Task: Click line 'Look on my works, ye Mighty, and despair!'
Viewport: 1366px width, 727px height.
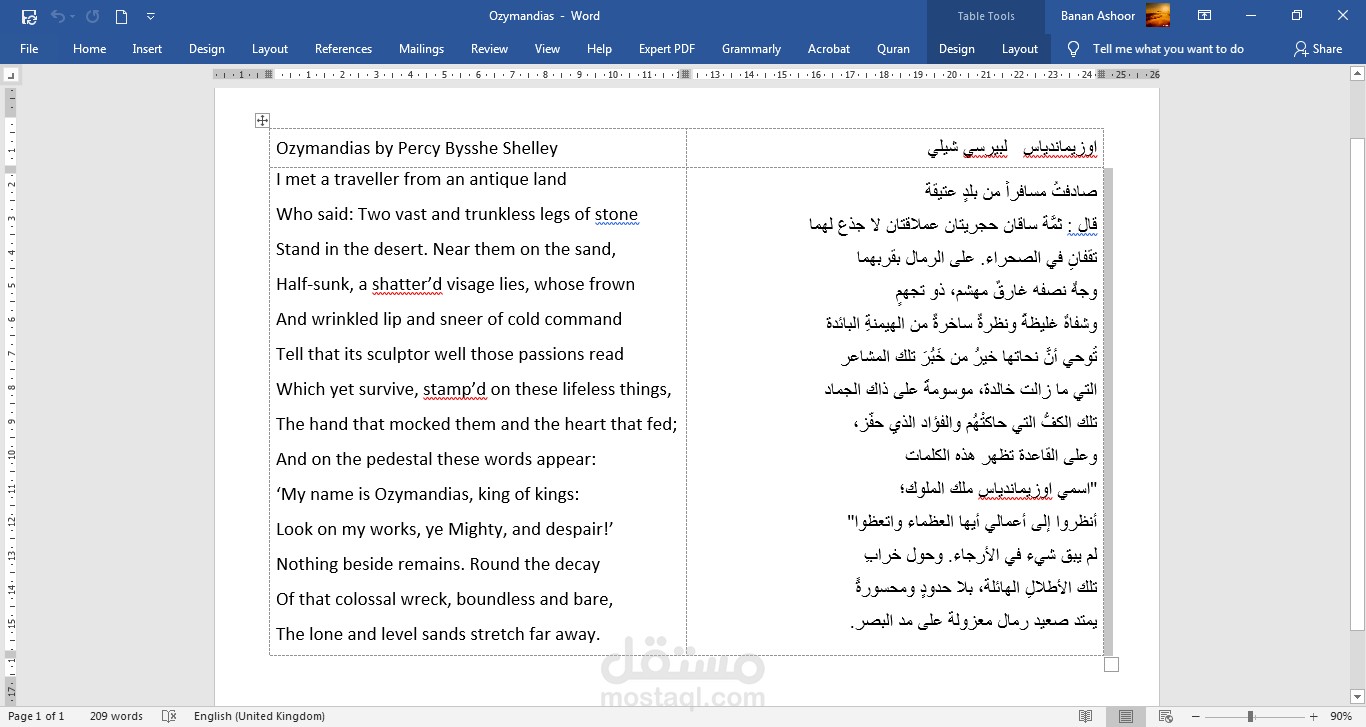Action: 444,529
